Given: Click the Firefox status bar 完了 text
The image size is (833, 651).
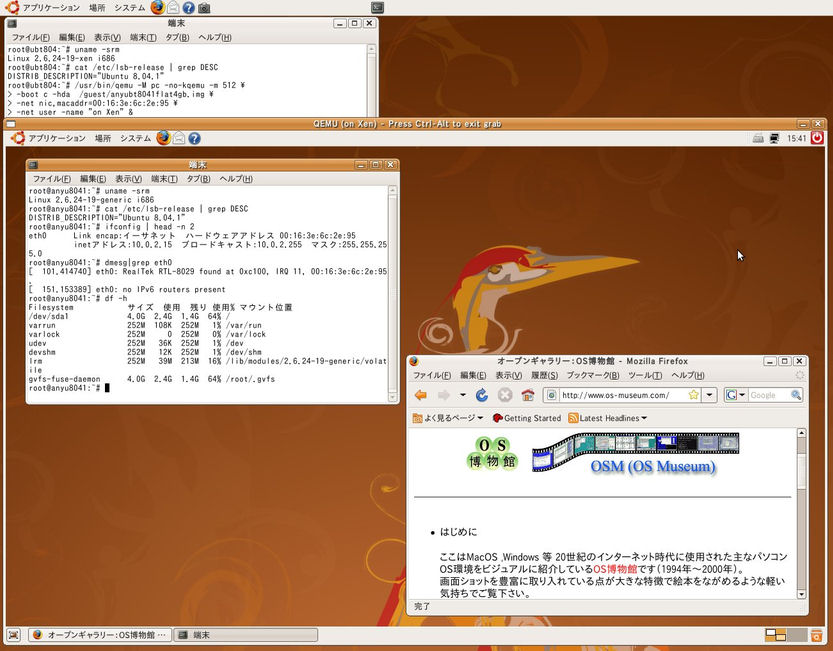Looking at the screenshot, I should (x=422, y=606).
